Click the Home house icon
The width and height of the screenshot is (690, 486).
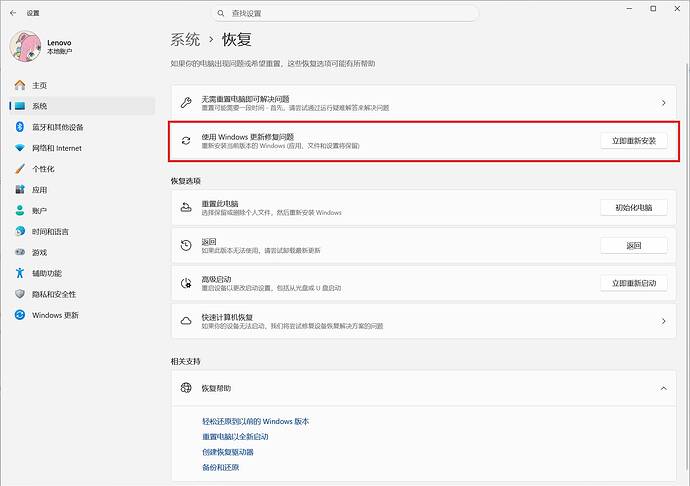(x=20, y=85)
